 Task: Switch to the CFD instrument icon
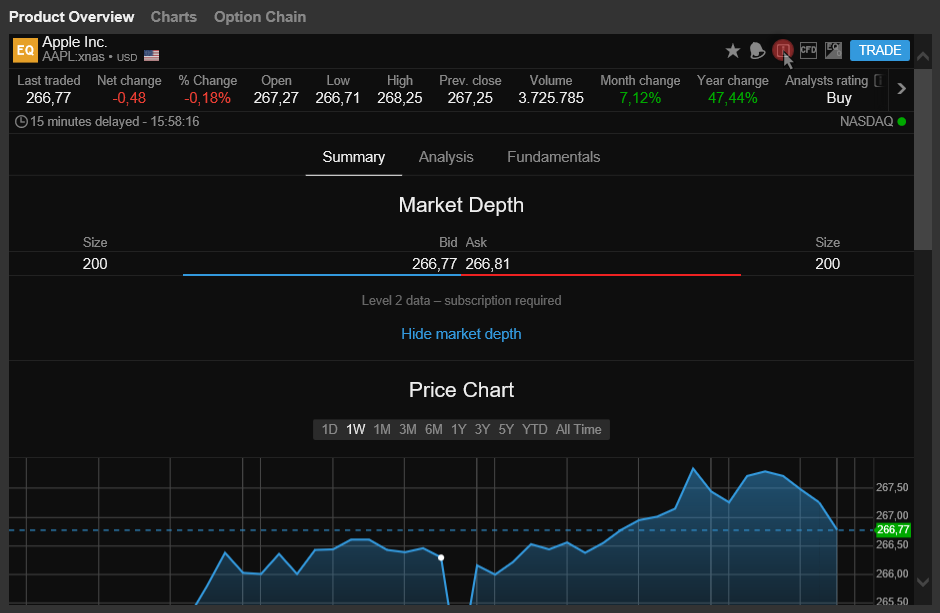click(808, 50)
